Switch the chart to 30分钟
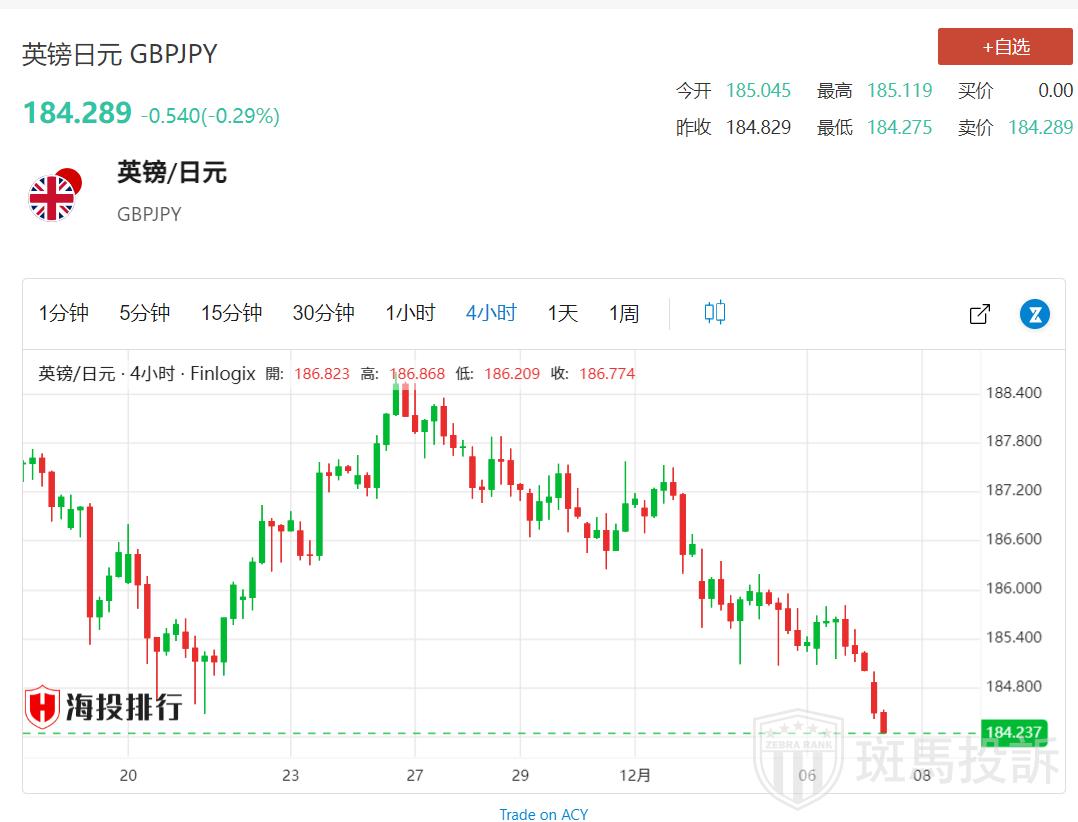The height and width of the screenshot is (822, 1078). click(323, 313)
